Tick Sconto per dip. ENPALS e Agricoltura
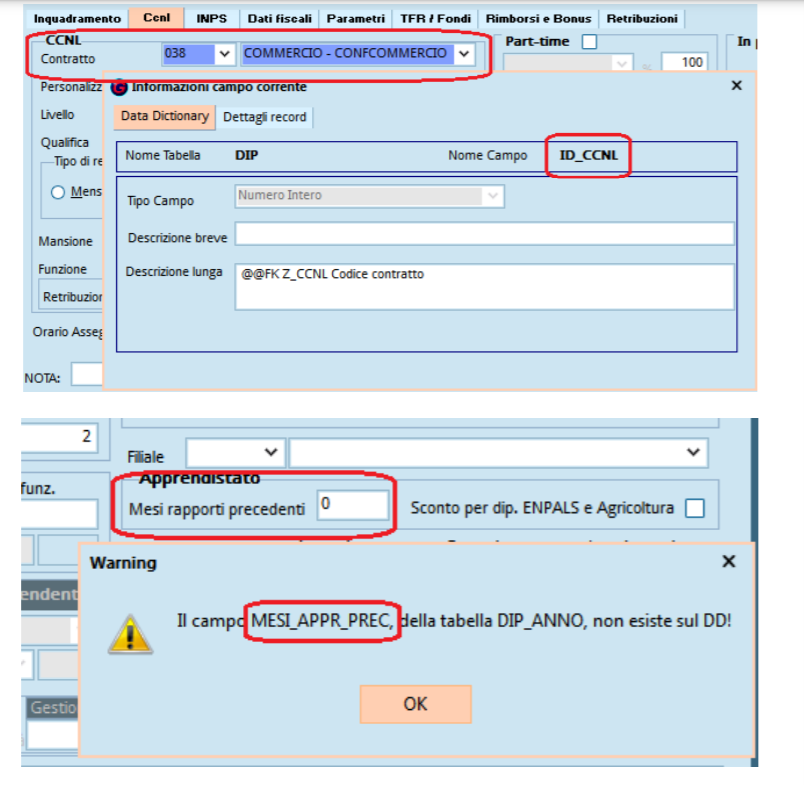Viewport: 804px width, 785px height. [695, 509]
